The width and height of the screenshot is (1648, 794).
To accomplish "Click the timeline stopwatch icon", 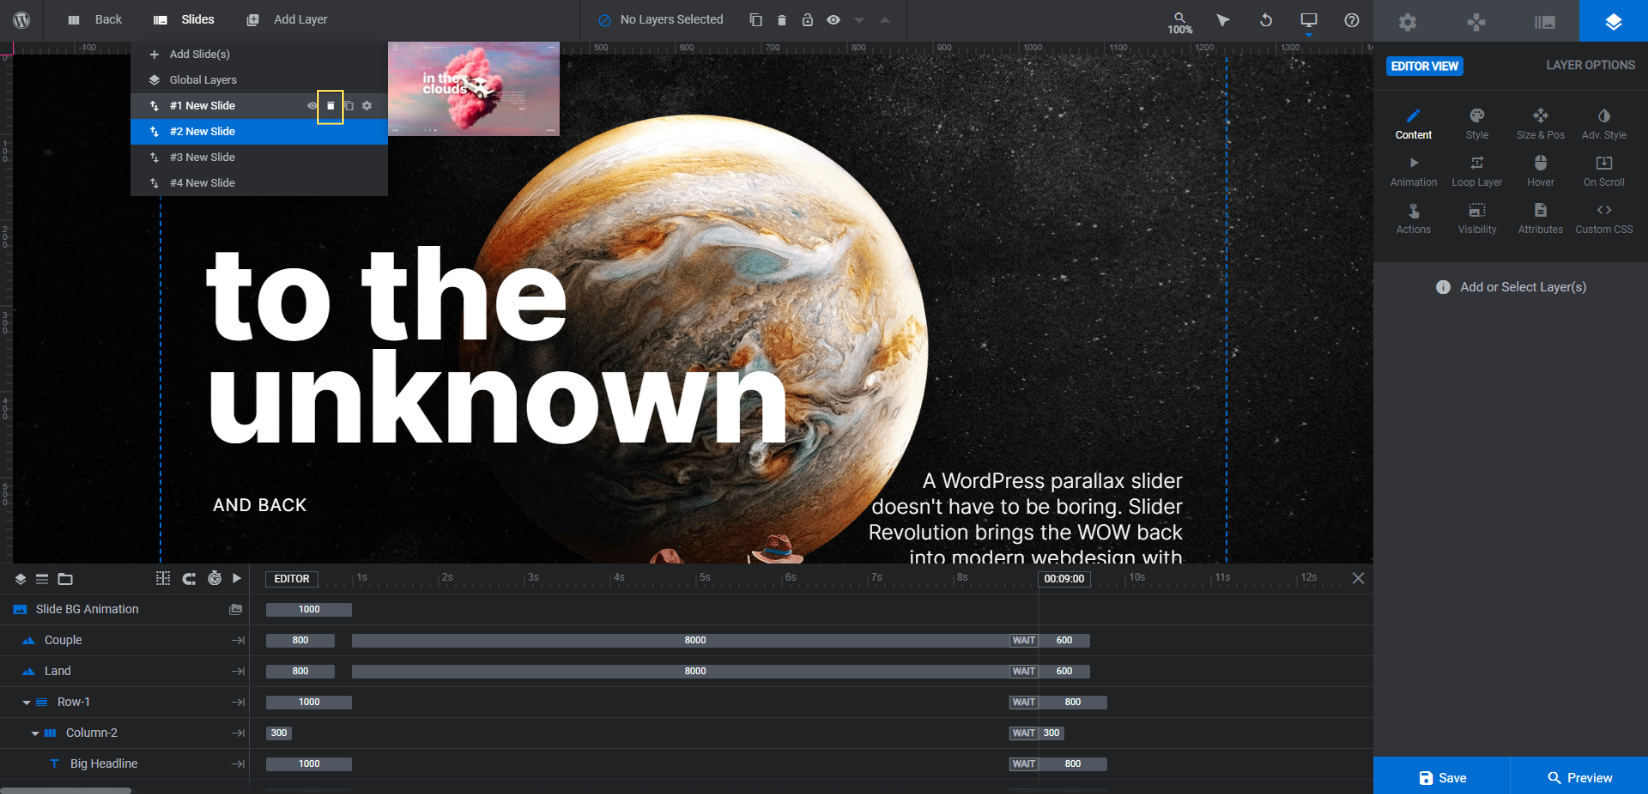I will pyautogui.click(x=214, y=578).
